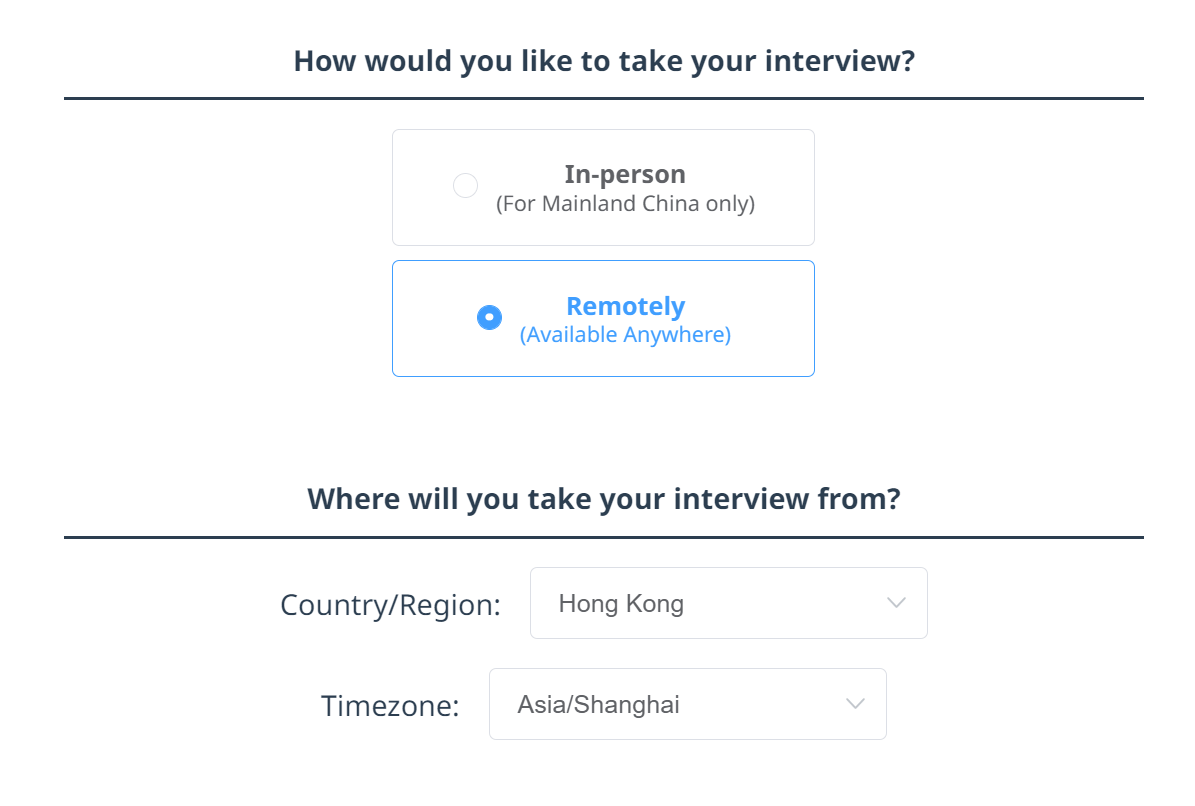Open the Country/Region dropdown showing Hong Kong
This screenshot has width=1195, height=806.
tap(728, 602)
